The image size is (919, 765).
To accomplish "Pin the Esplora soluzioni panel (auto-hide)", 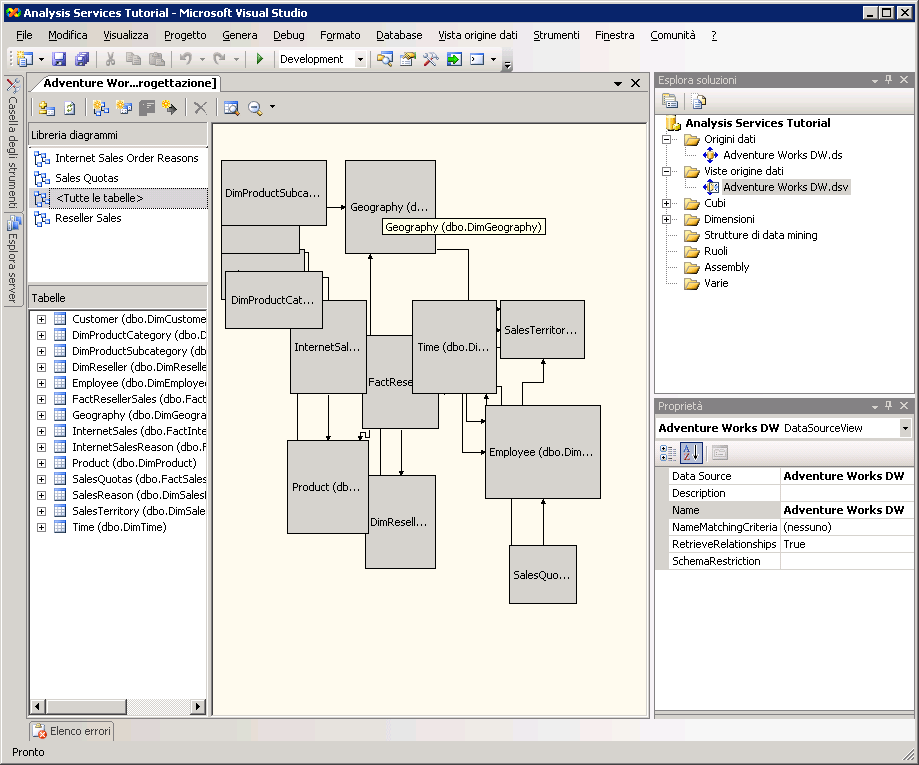I will (888, 80).
